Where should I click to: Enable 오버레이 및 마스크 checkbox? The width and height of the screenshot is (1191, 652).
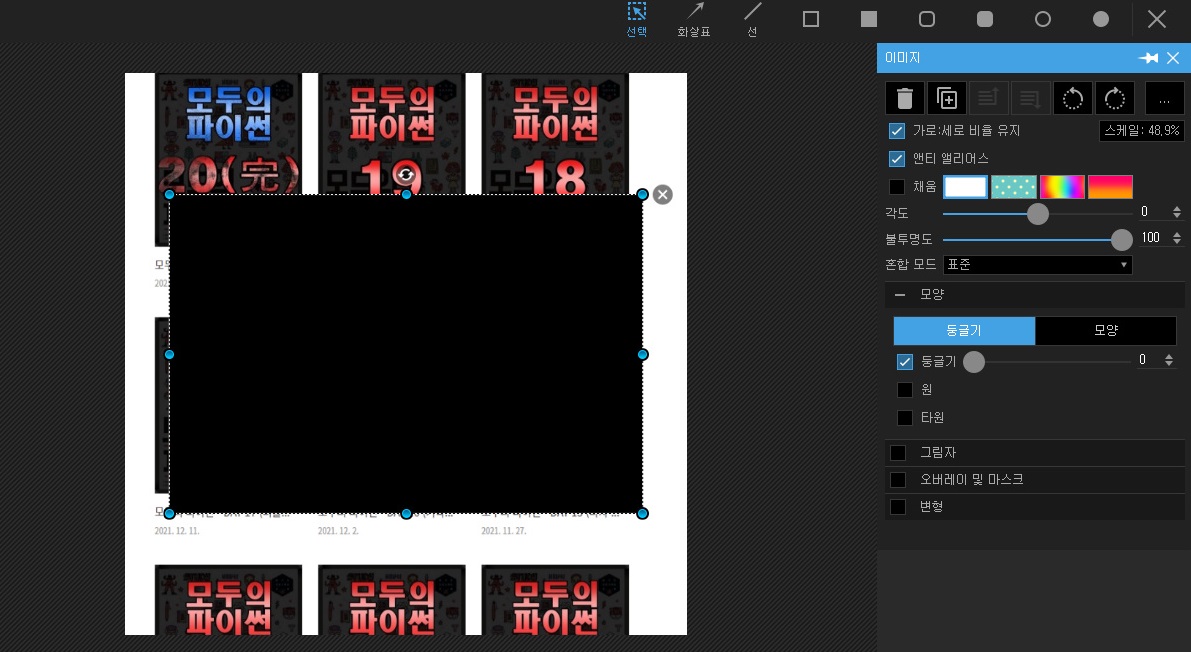click(898, 480)
